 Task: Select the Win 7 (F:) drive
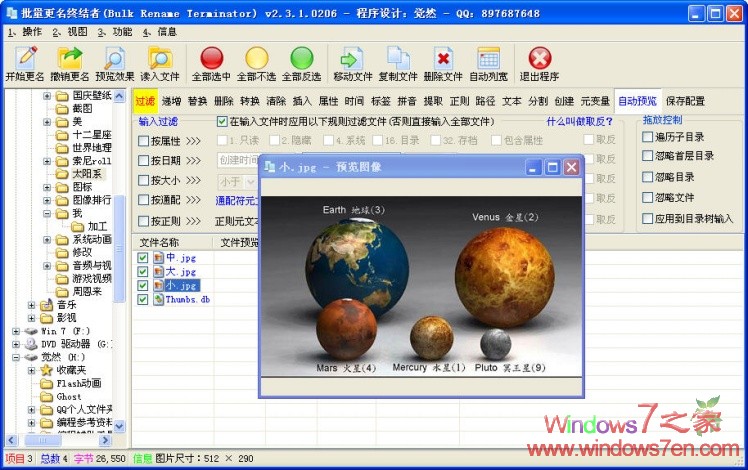click(65, 331)
